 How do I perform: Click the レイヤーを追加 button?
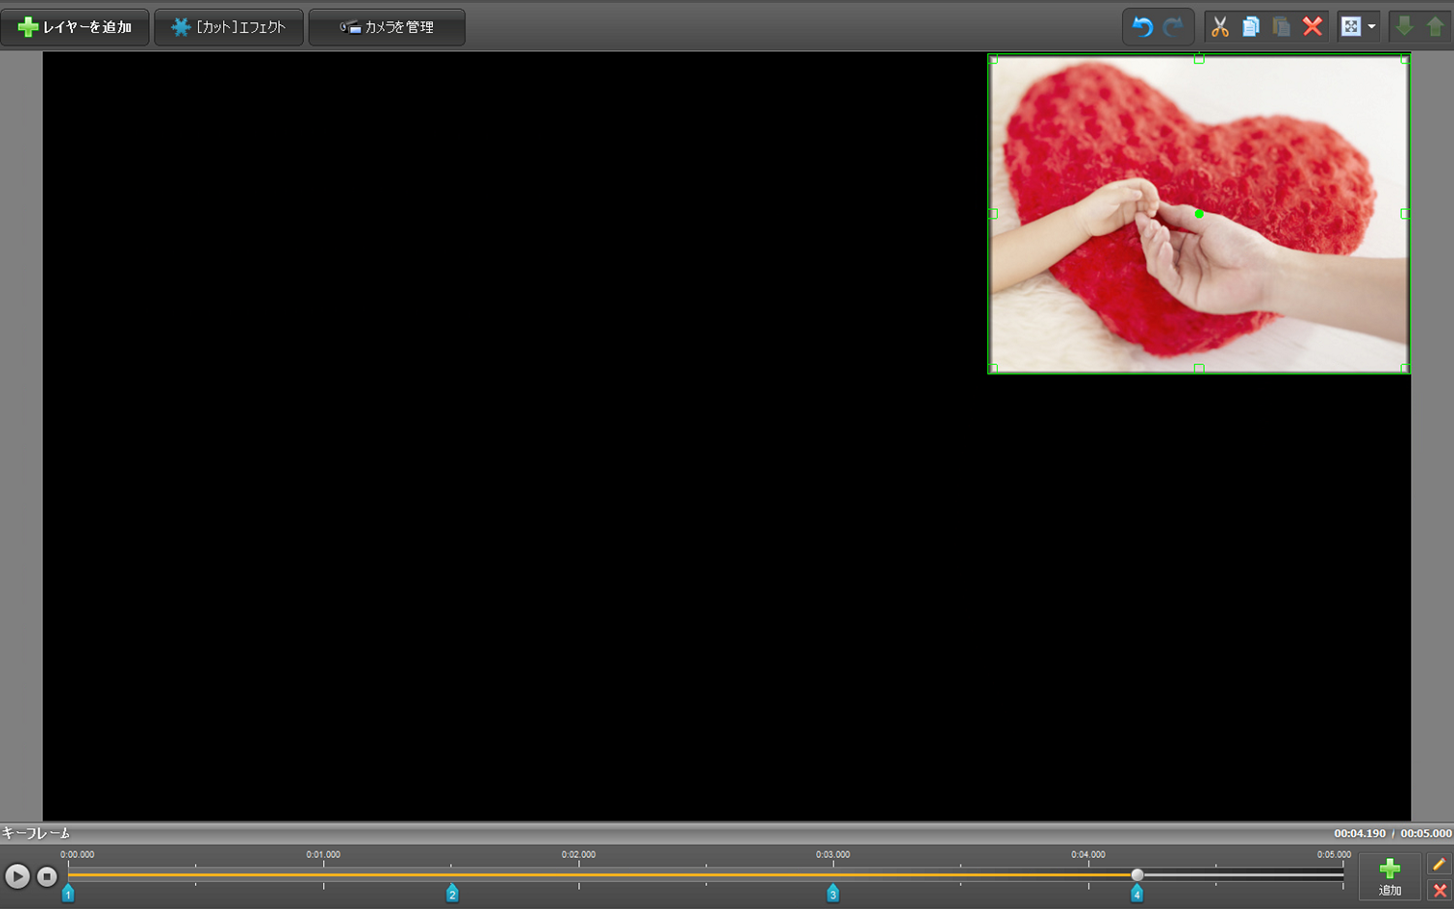[75, 27]
